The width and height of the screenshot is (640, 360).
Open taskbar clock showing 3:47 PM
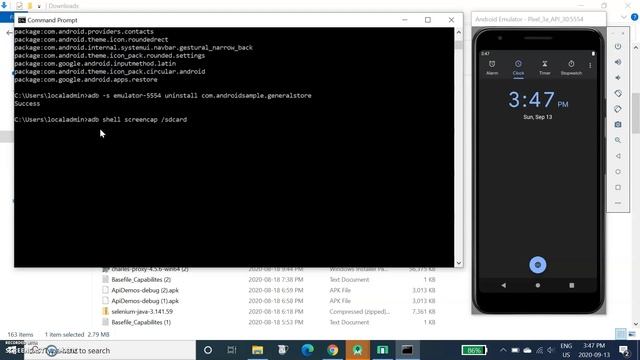[x=594, y=350]
